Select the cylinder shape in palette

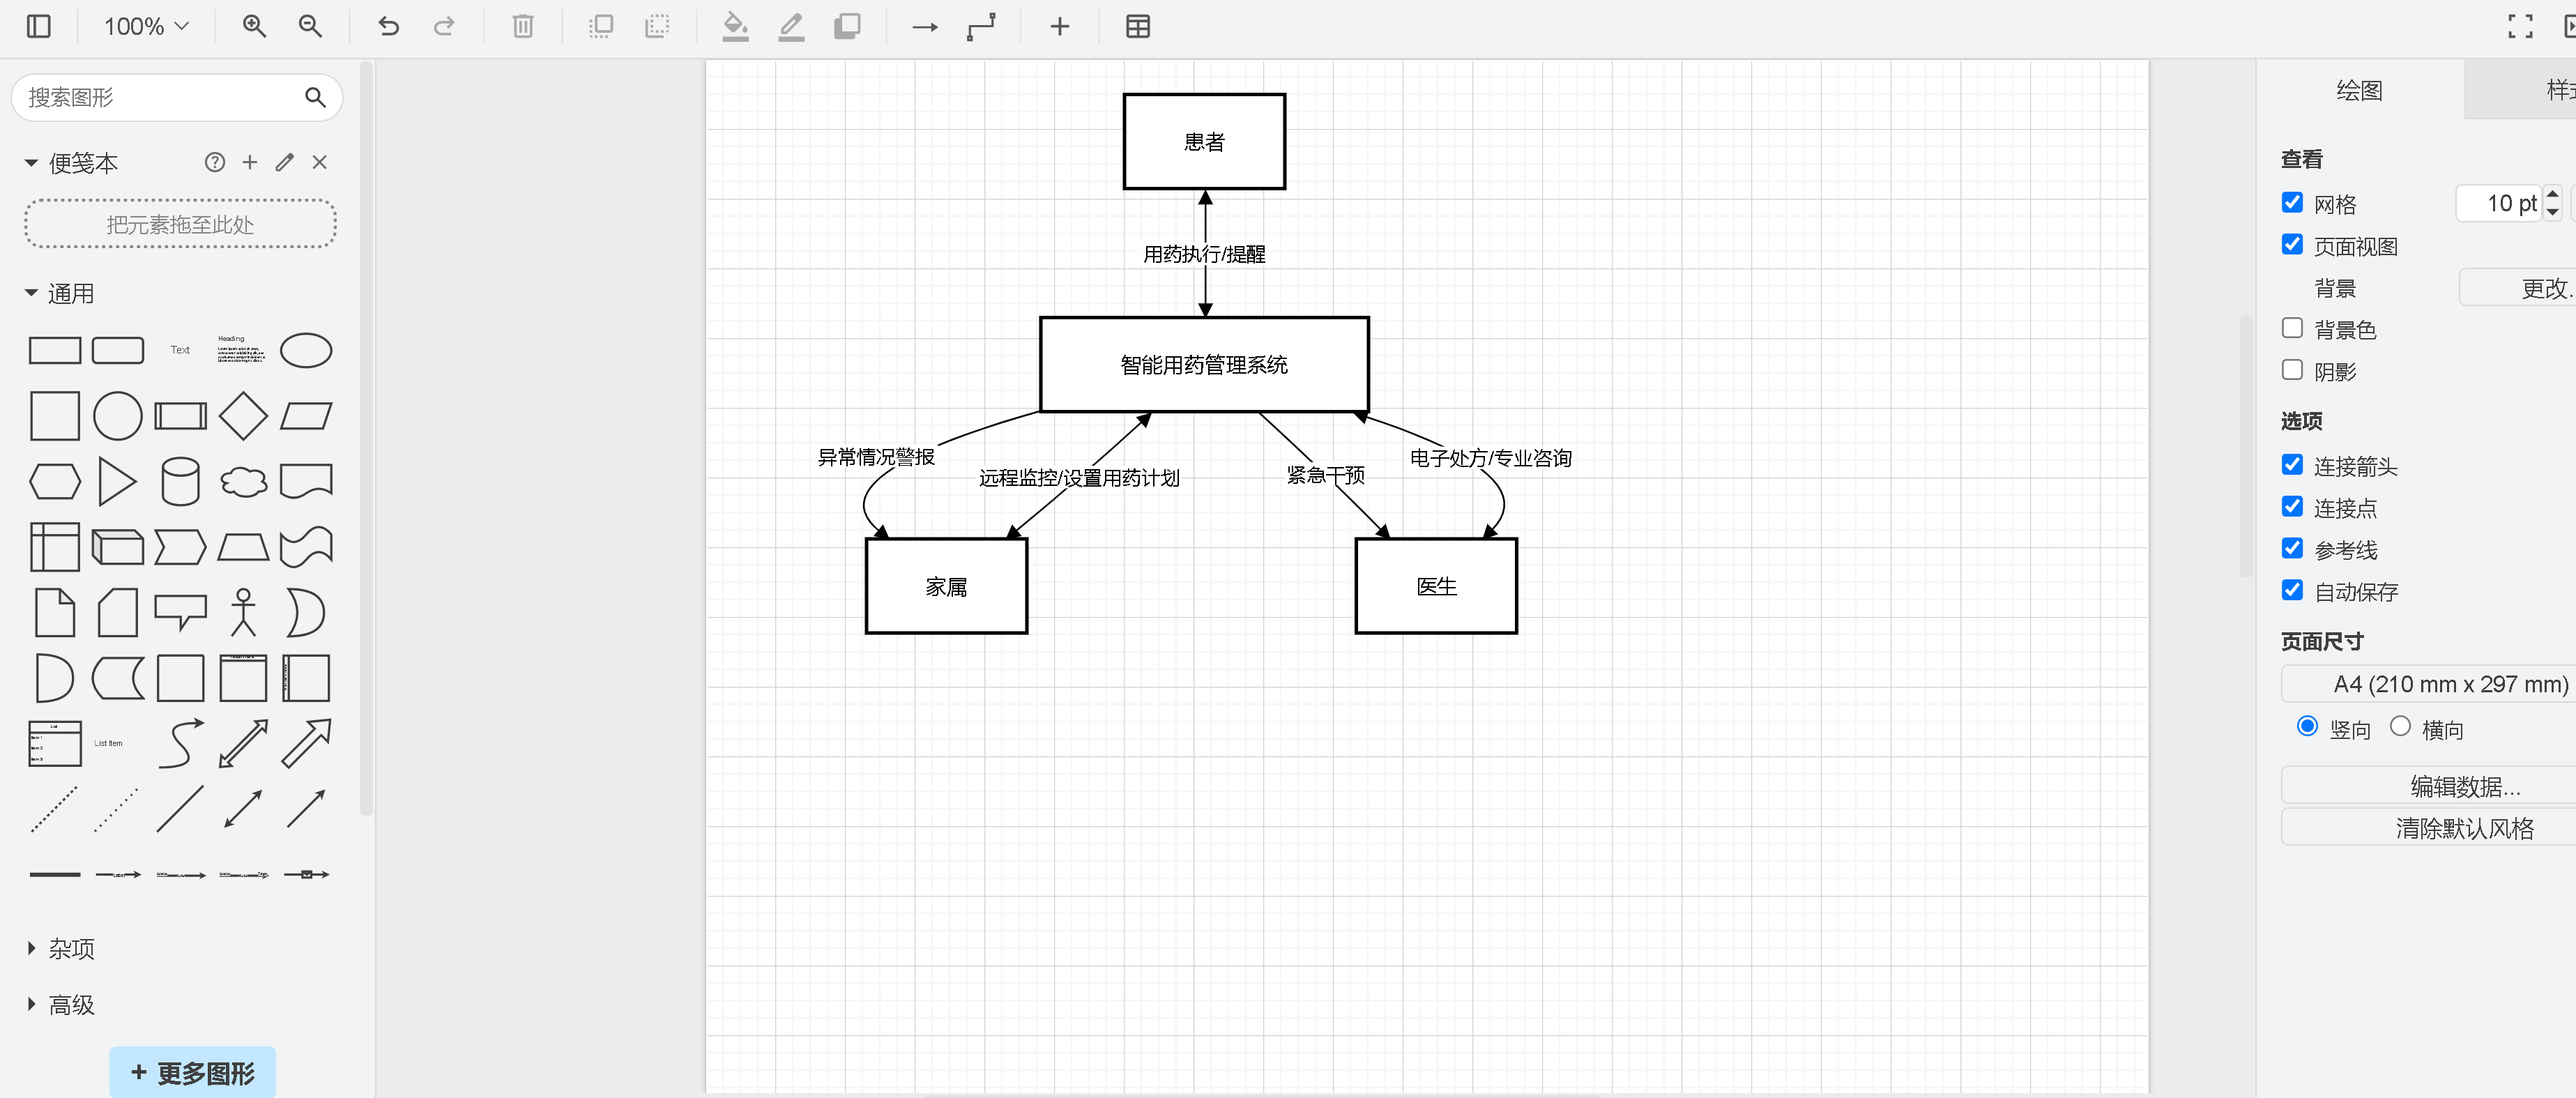180,481
